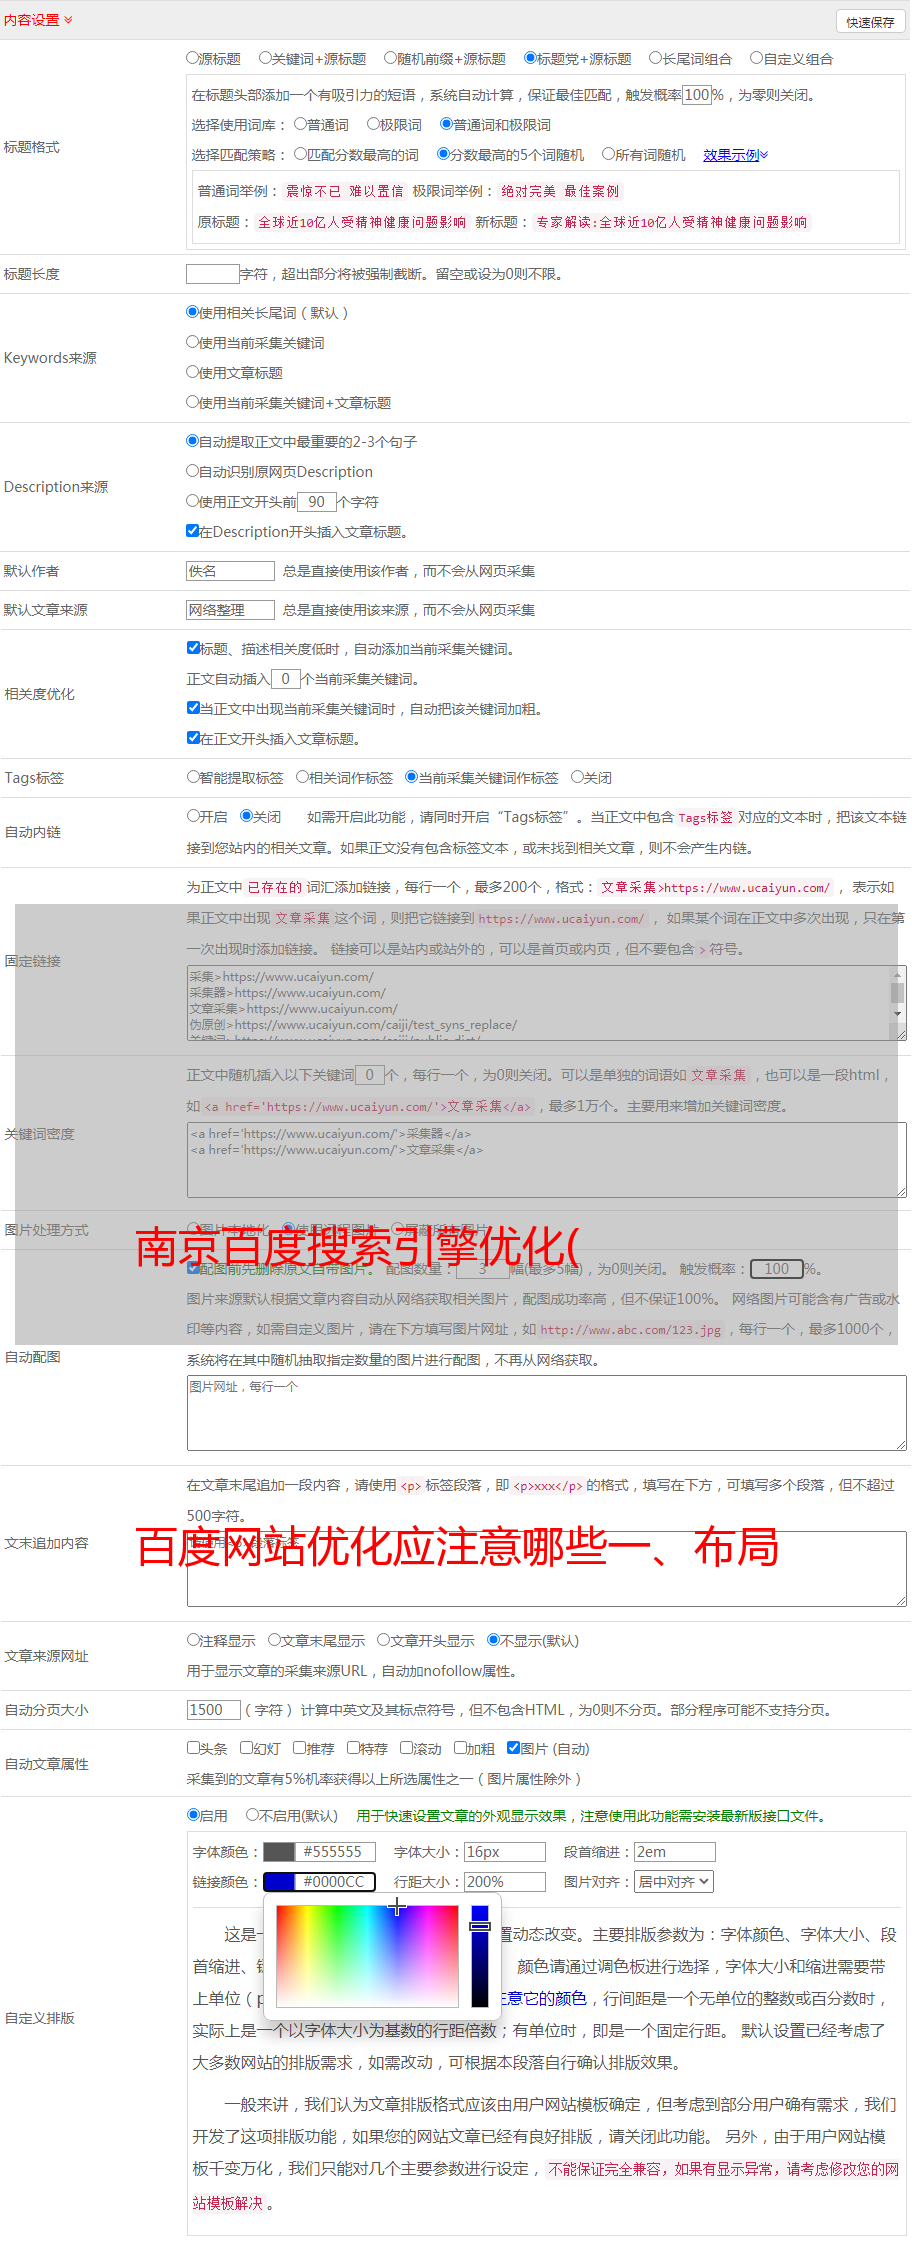Click the 字体颜色 gray swatch
Screen dimensions: 912x2249
[279, 1852]
